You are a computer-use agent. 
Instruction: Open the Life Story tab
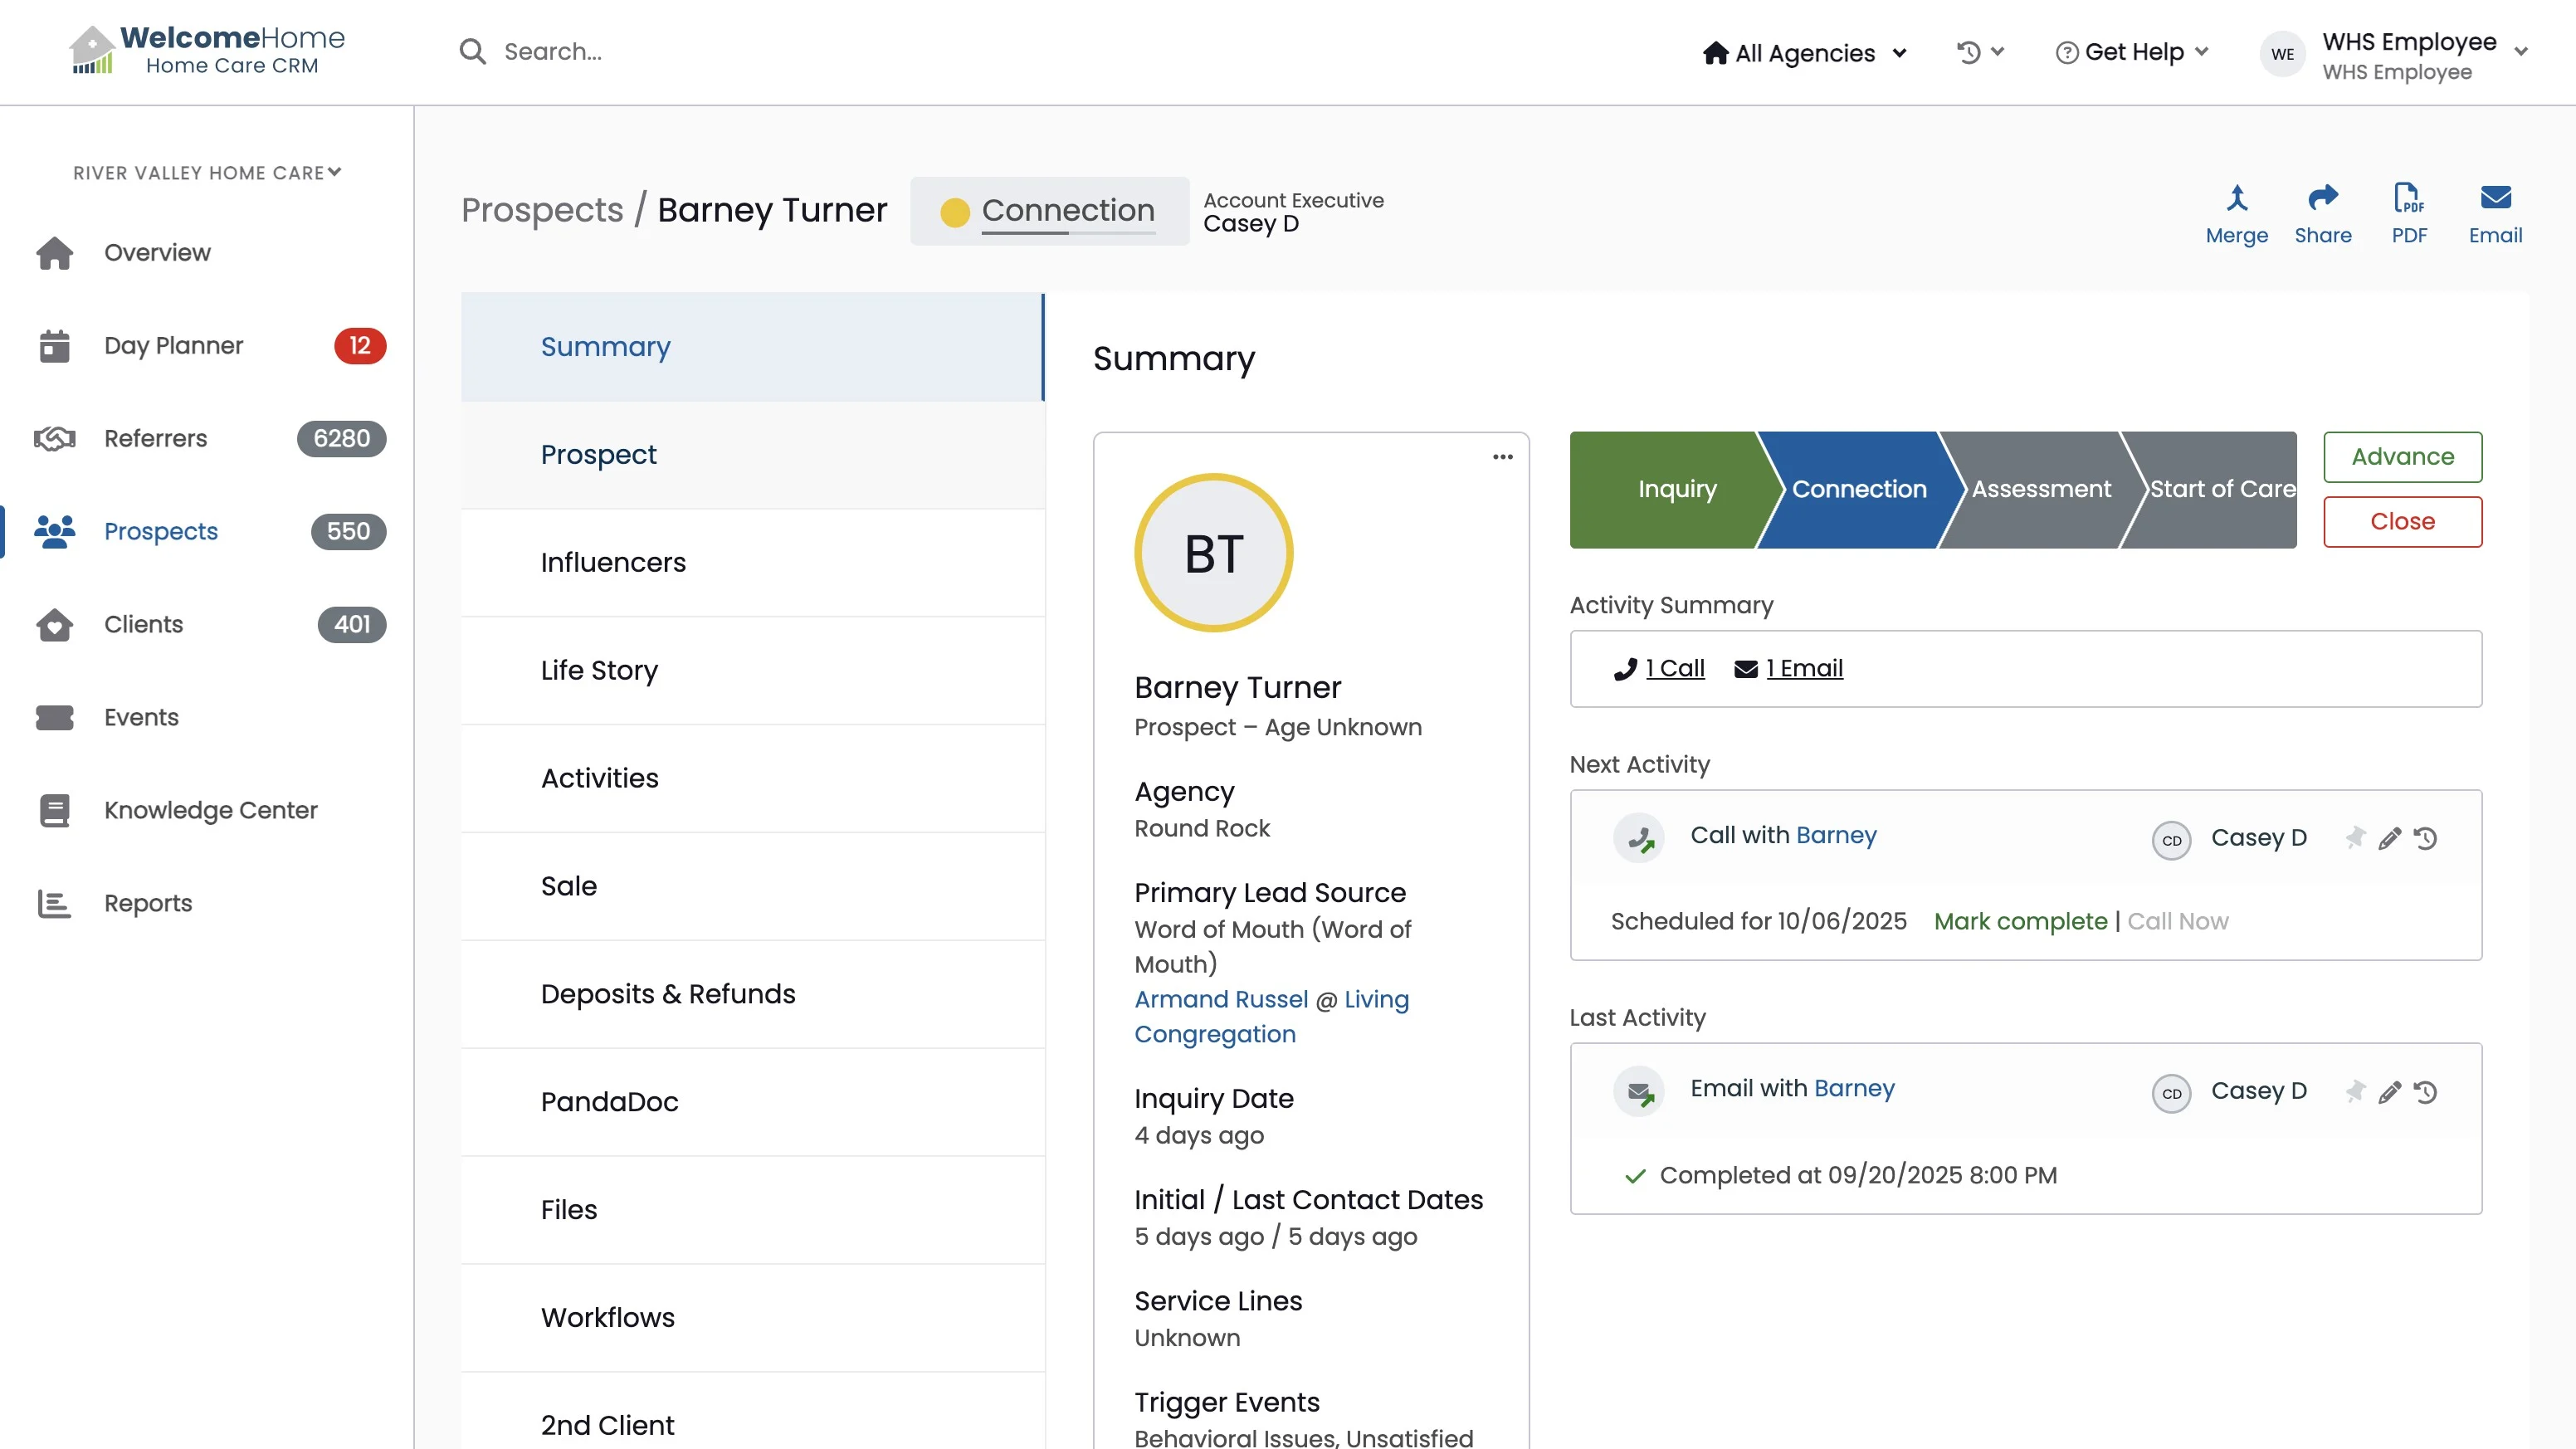599,670
